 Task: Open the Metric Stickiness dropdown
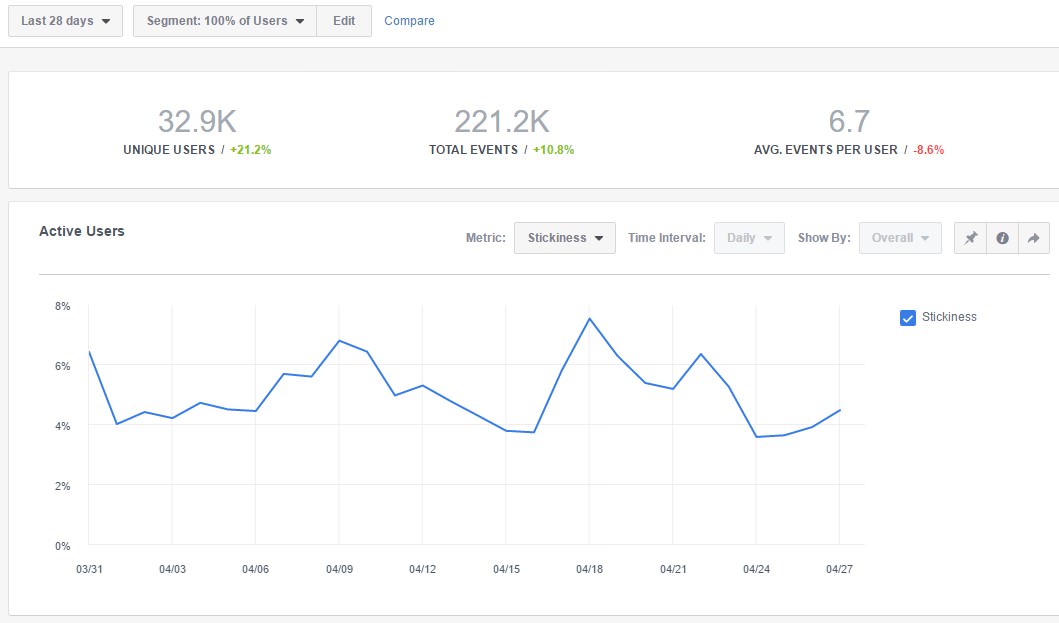point(565,238)
